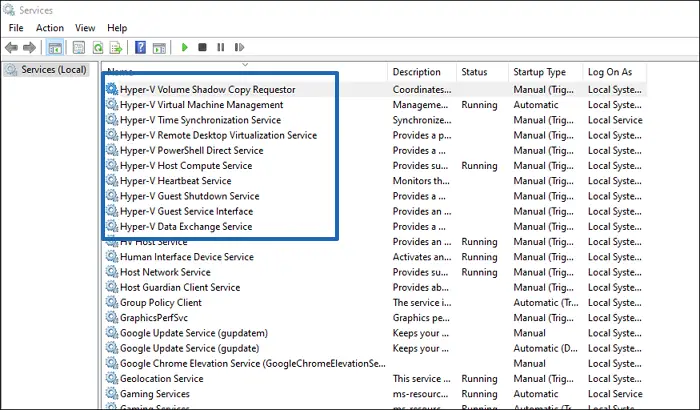The image size is (700, 410).
Task: Click gear icon of Hyper-V Virtual Machine Management
Action: [112, 105]
